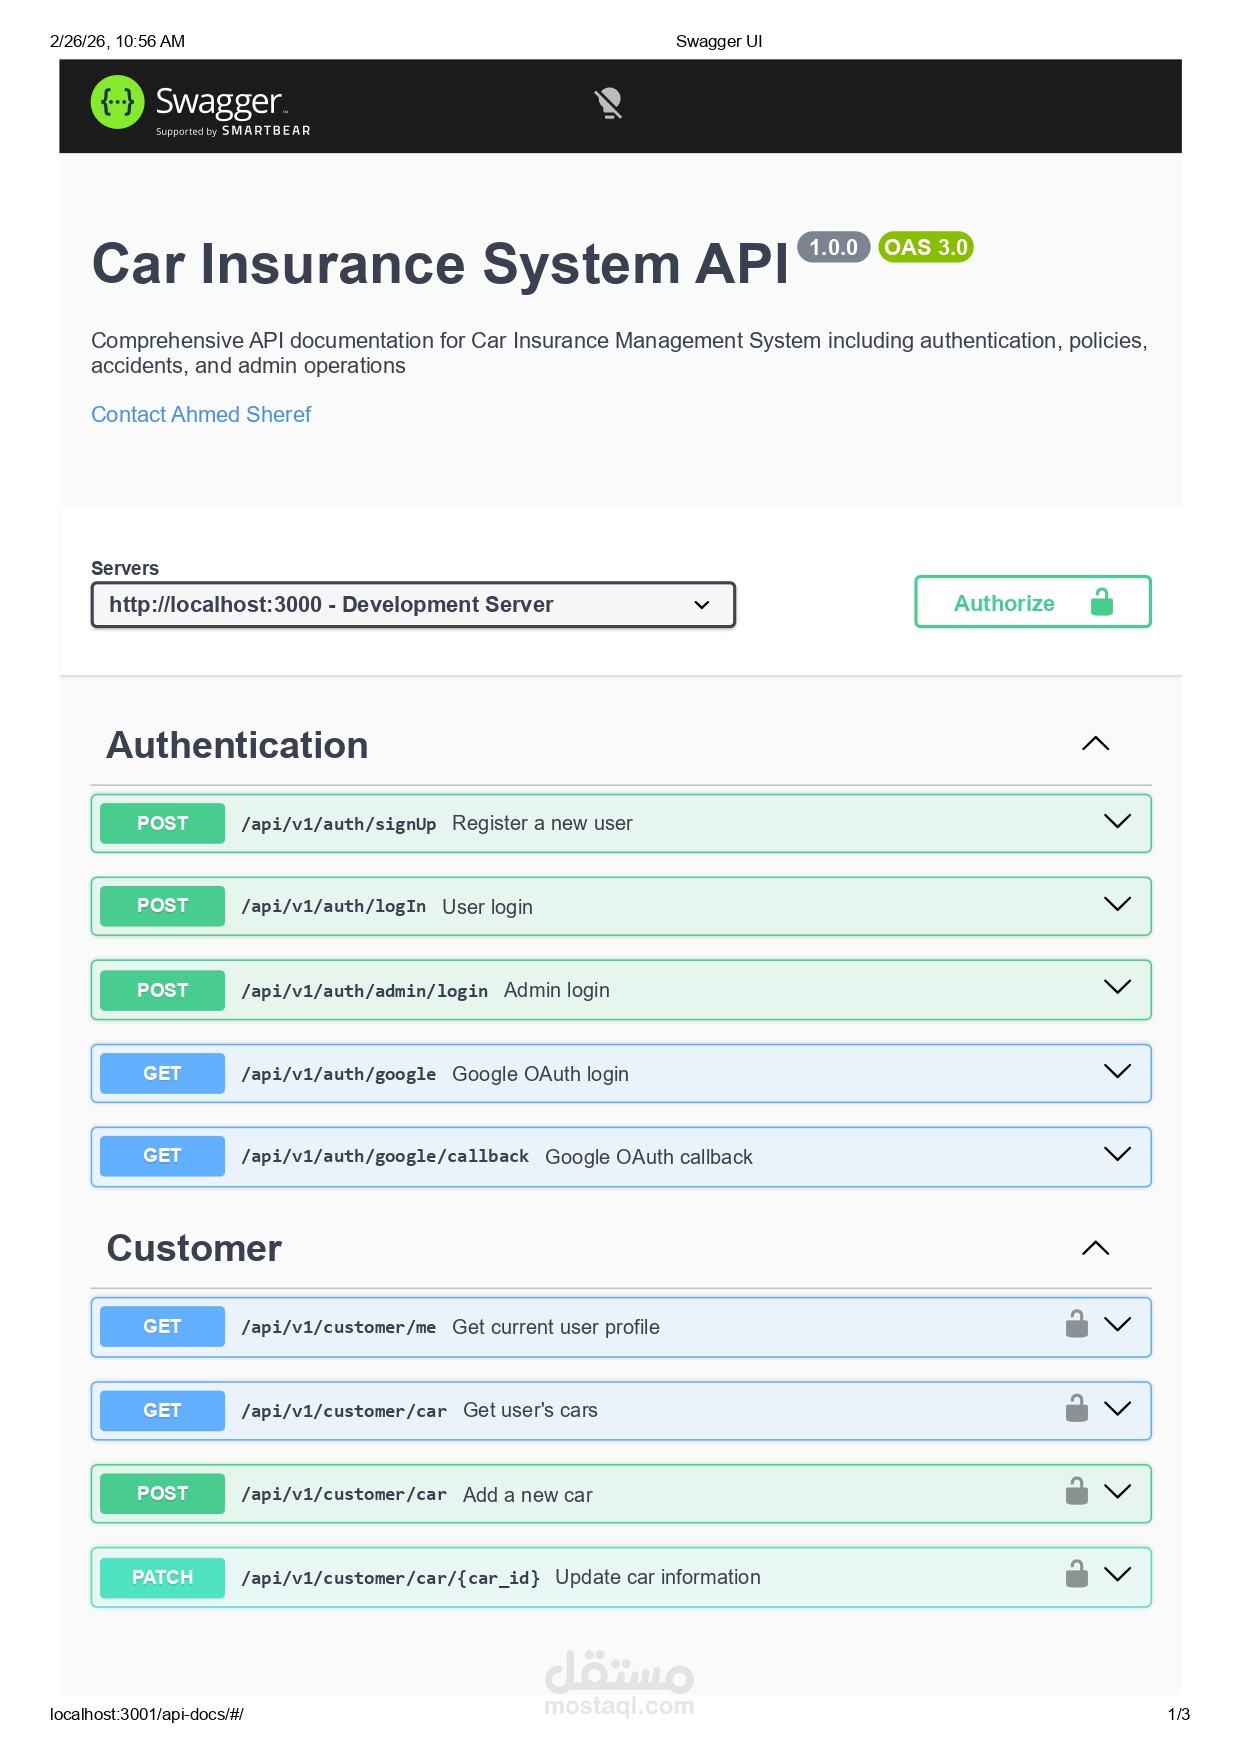Expand the User login endpoint chevron

click(x=1116, y=905)
